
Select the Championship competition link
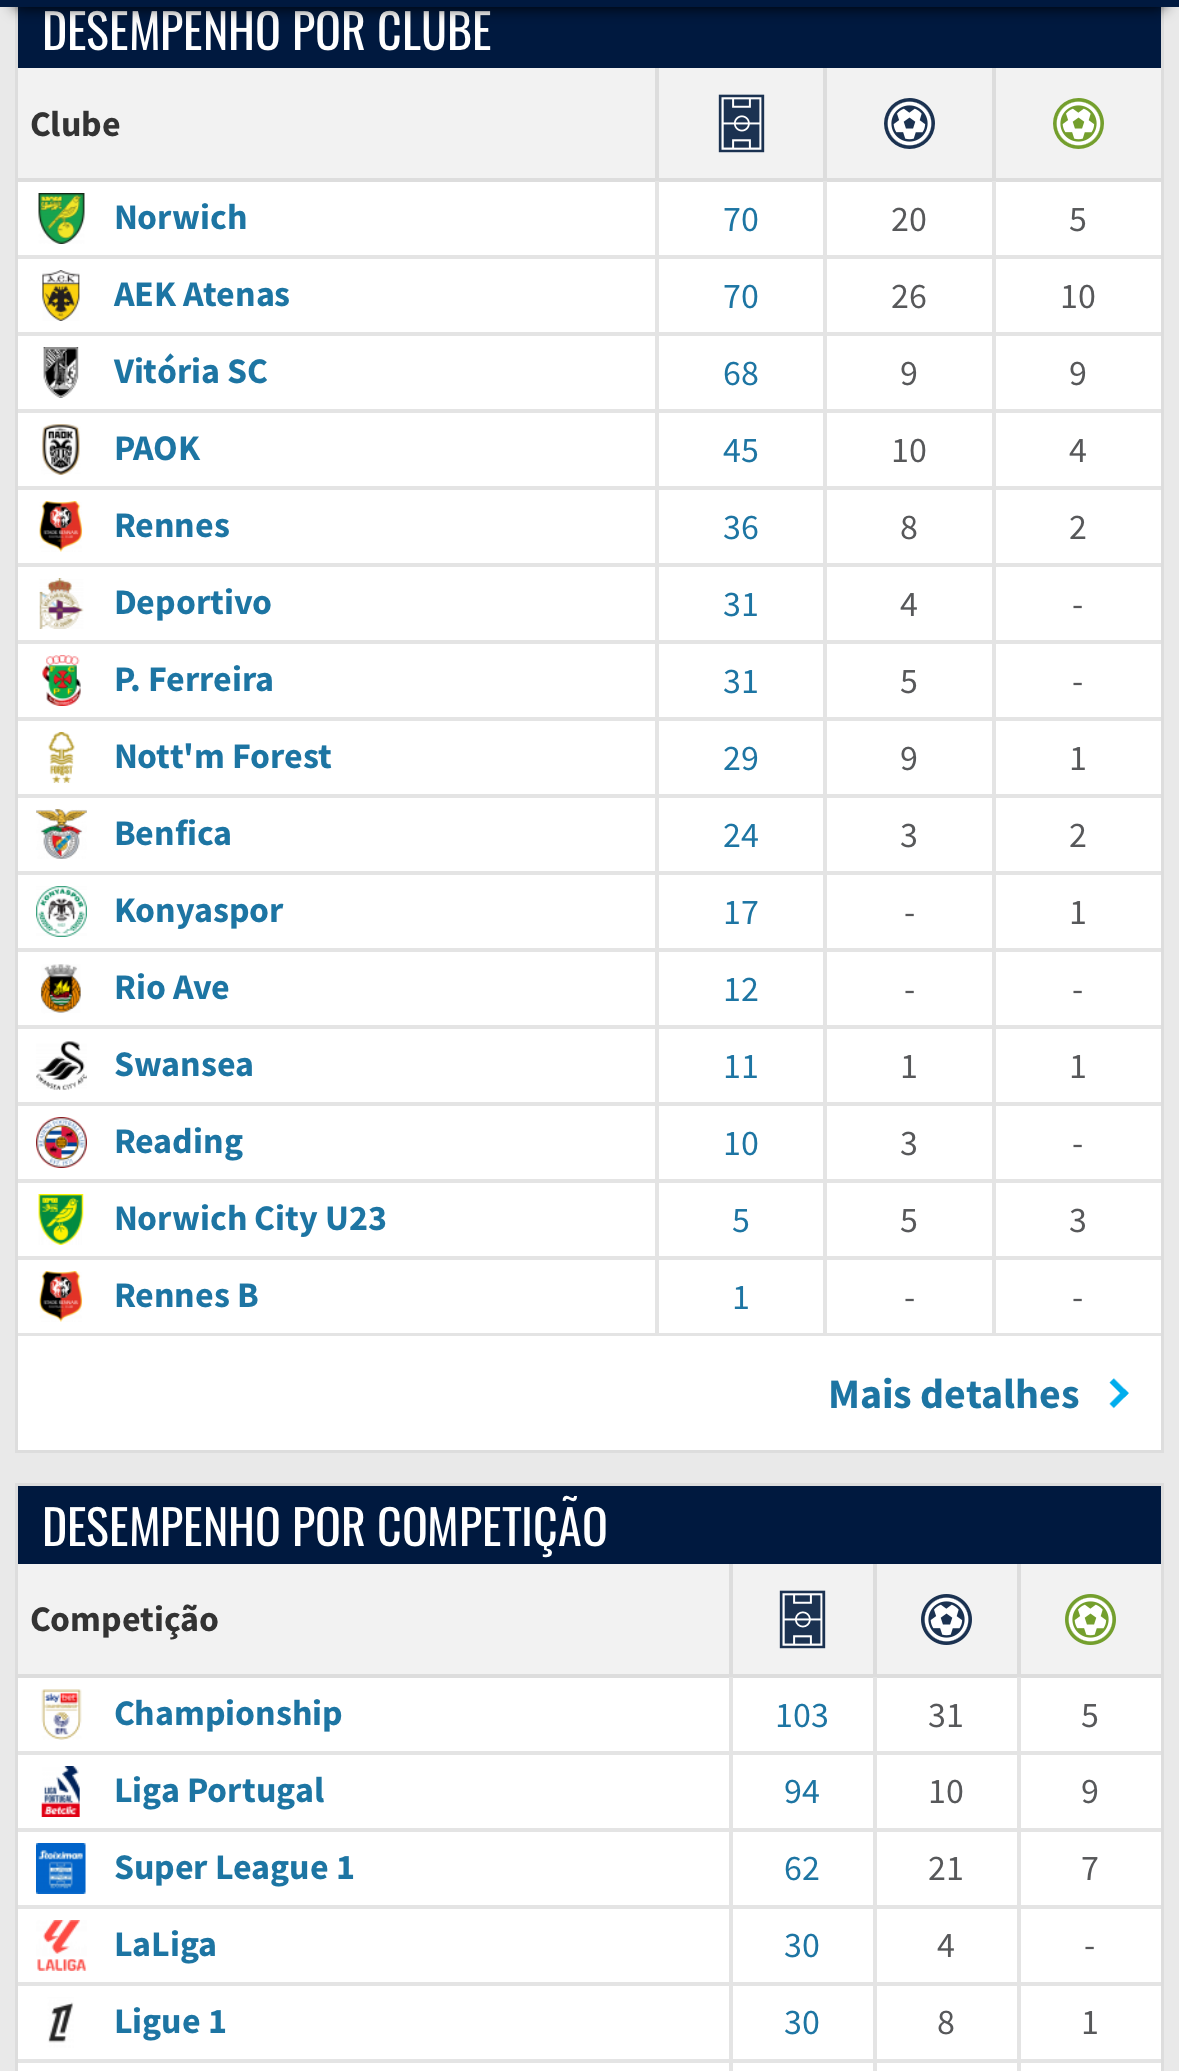[228, 1714]
